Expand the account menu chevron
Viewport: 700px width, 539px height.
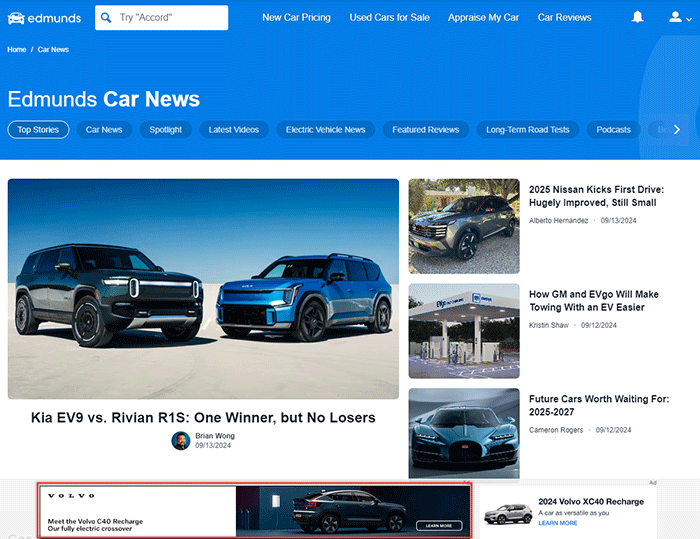pyautogui.click(x=689, y=19)
